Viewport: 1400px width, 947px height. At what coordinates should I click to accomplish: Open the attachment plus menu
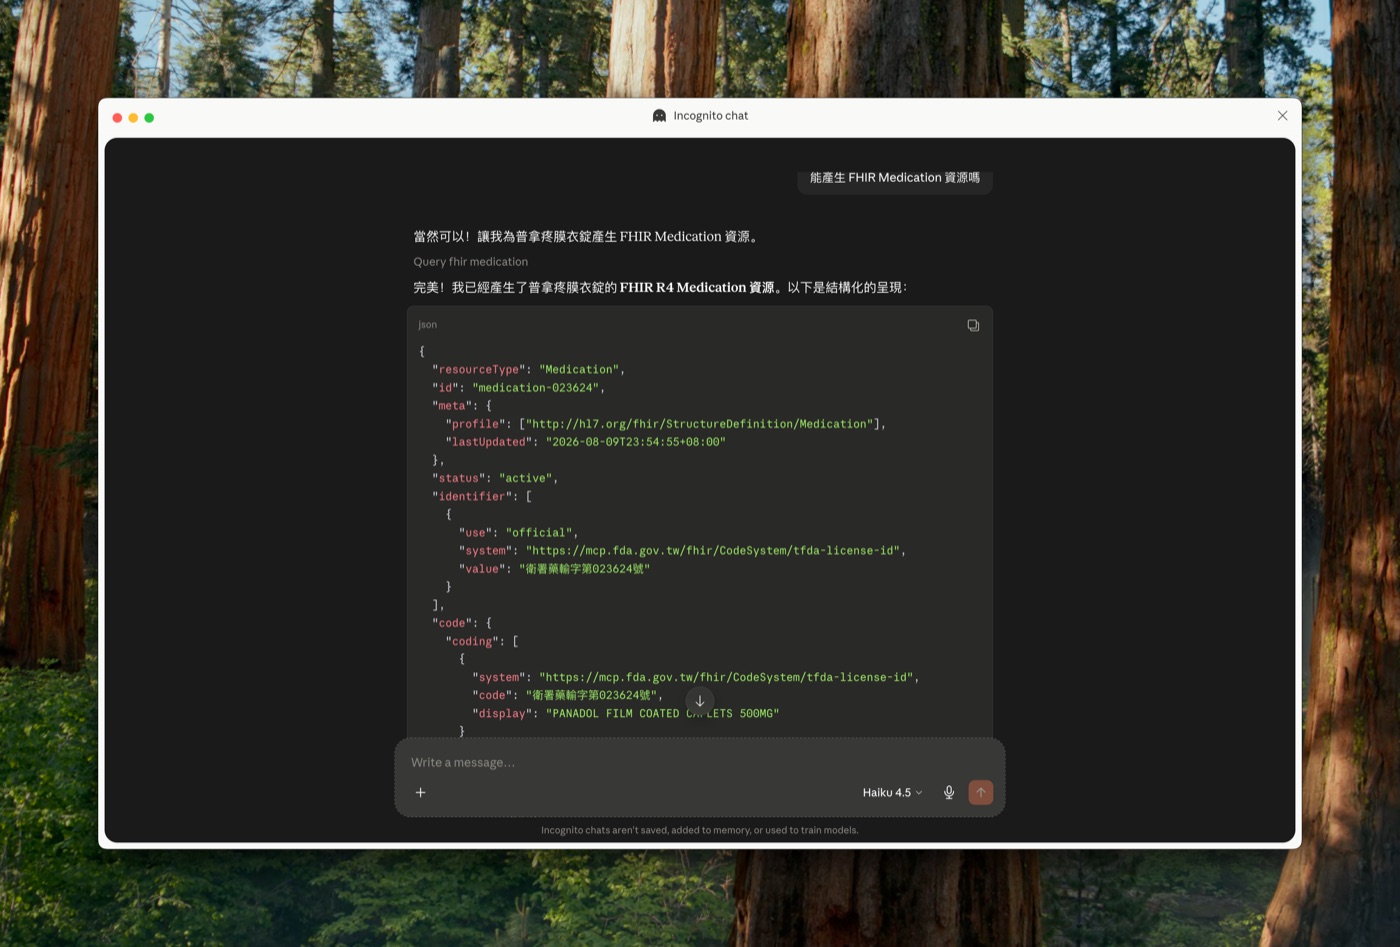(x=421, y=792)
